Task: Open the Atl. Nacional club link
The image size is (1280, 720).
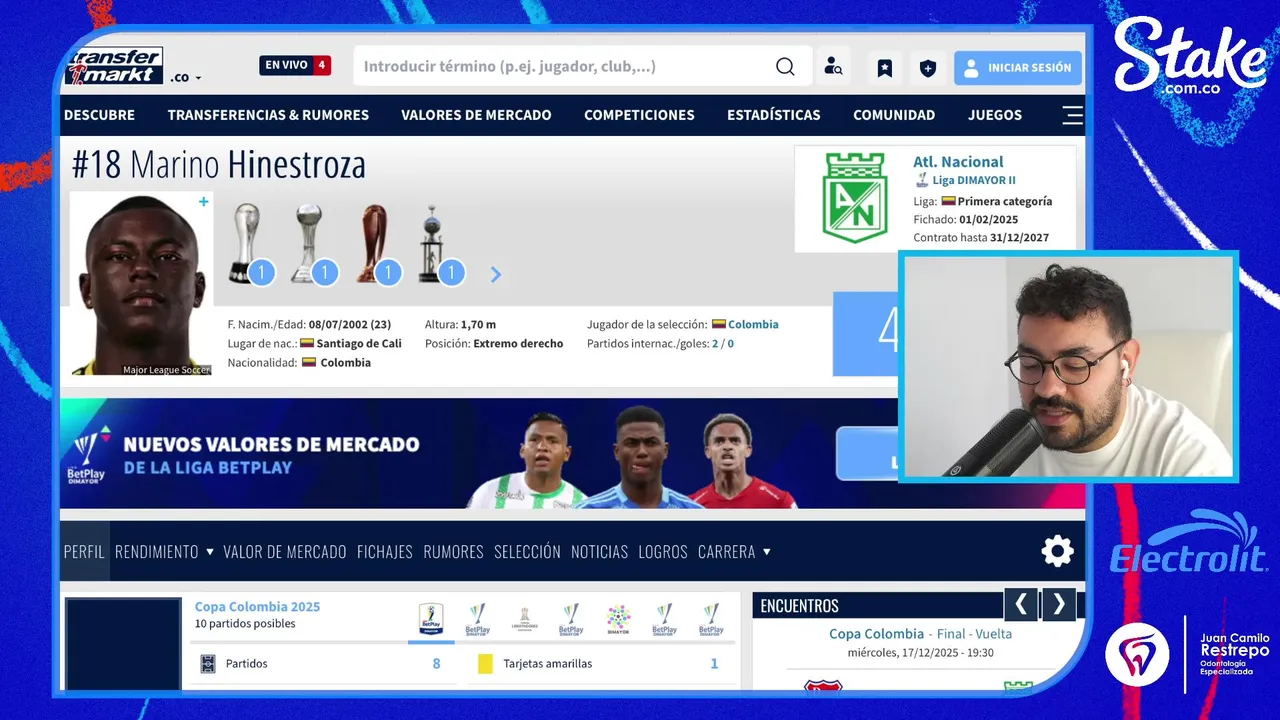Action: [958, 161]
